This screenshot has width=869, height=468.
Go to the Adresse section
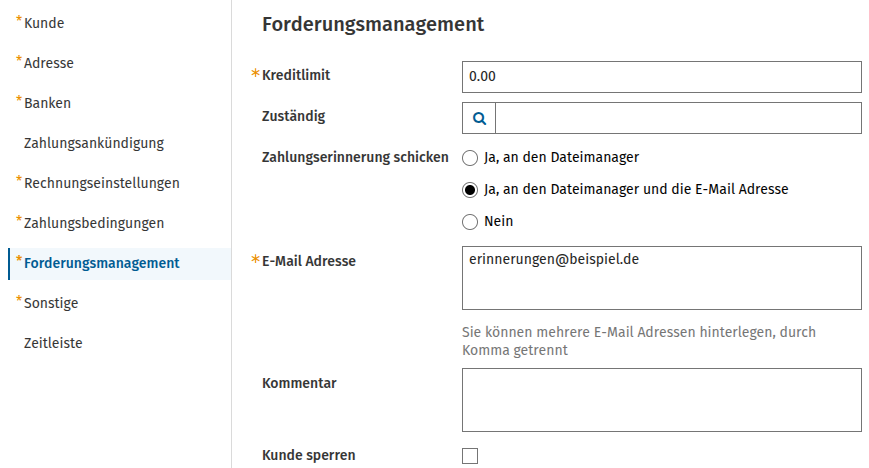coord(49,63)
